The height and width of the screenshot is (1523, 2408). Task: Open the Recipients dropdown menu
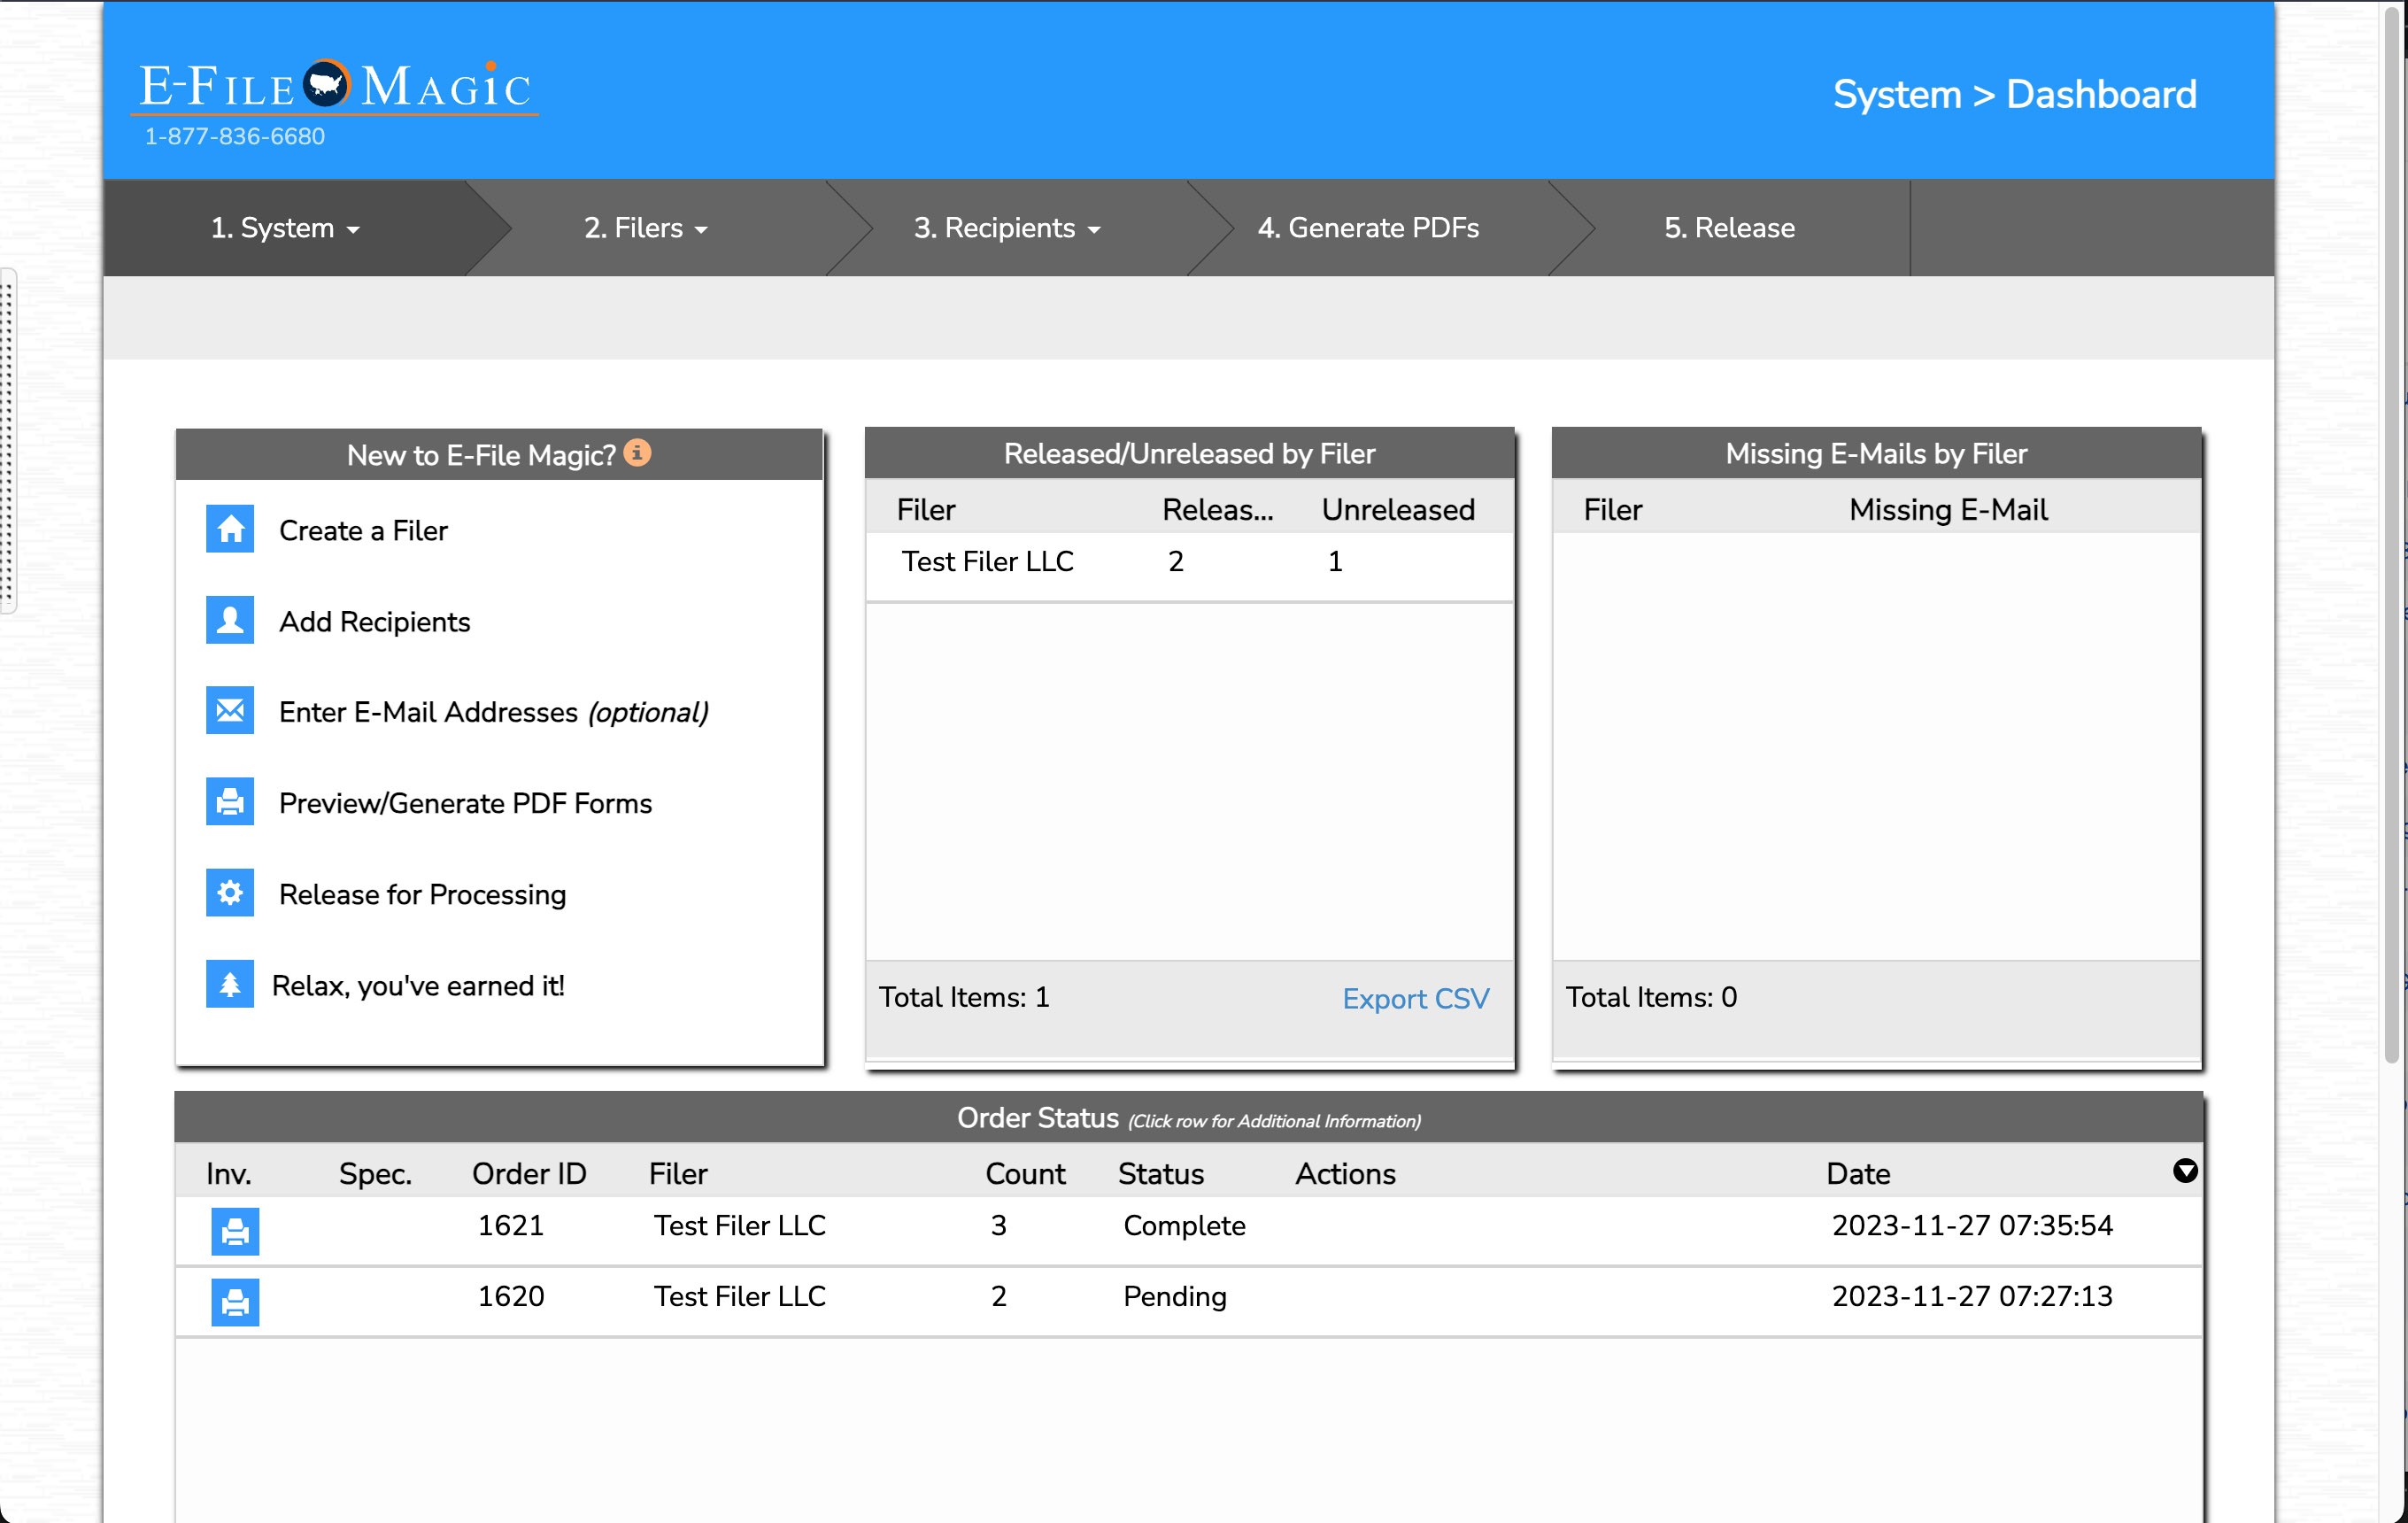point(1007,228)
